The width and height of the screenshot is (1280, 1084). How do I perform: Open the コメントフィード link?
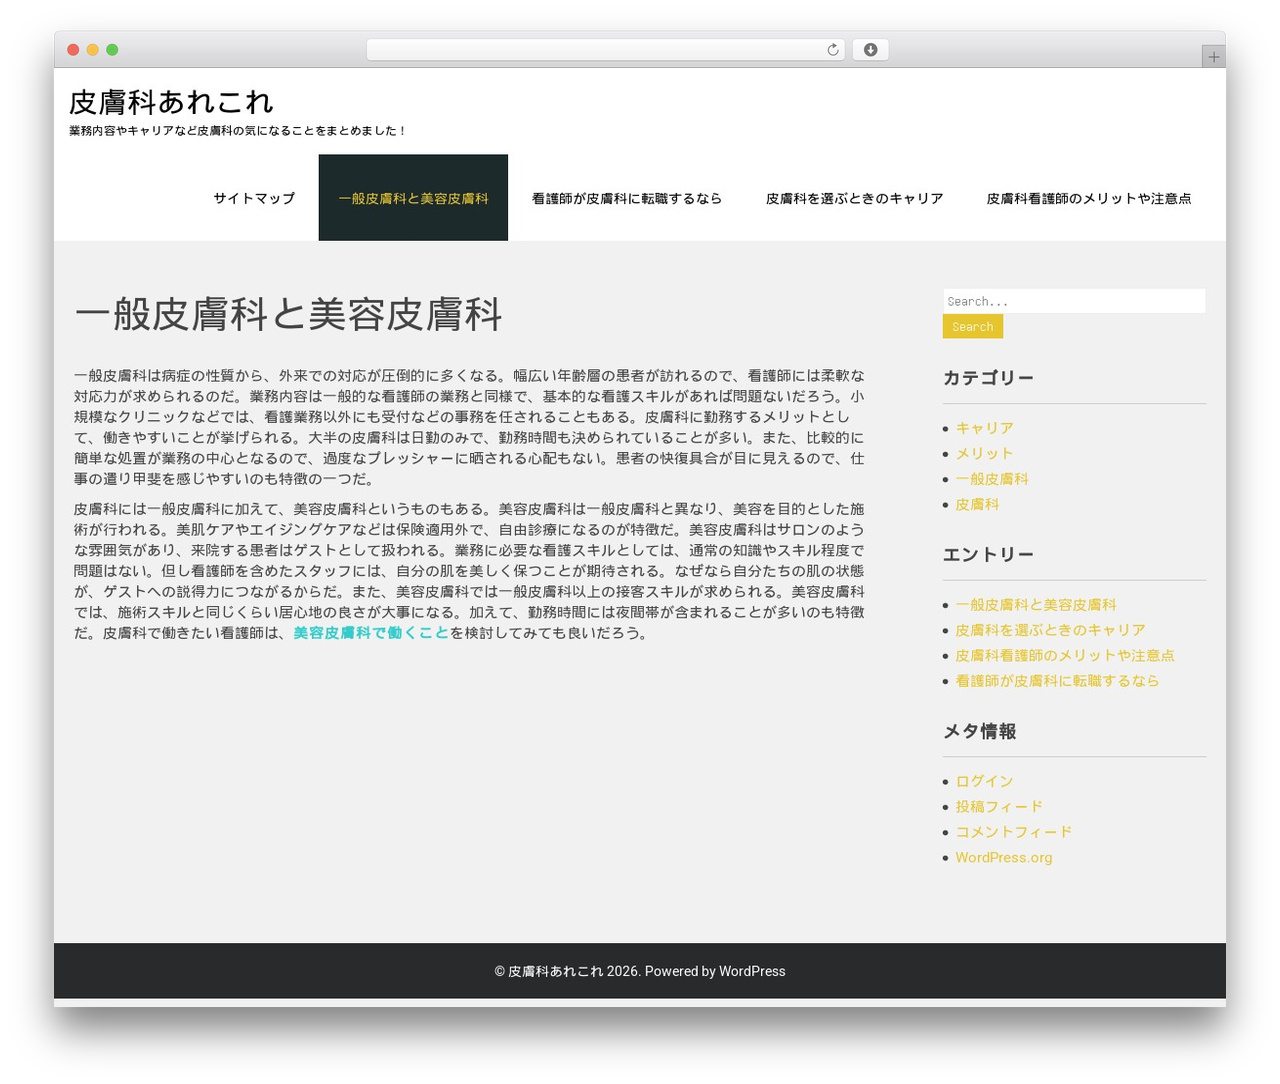(x=1013, y=832)
